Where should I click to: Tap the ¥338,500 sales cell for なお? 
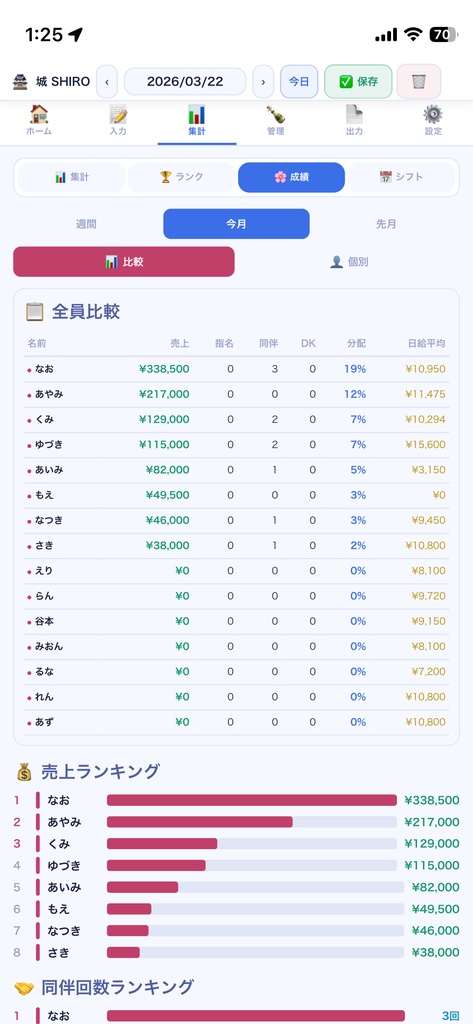(x=164, y=369)
